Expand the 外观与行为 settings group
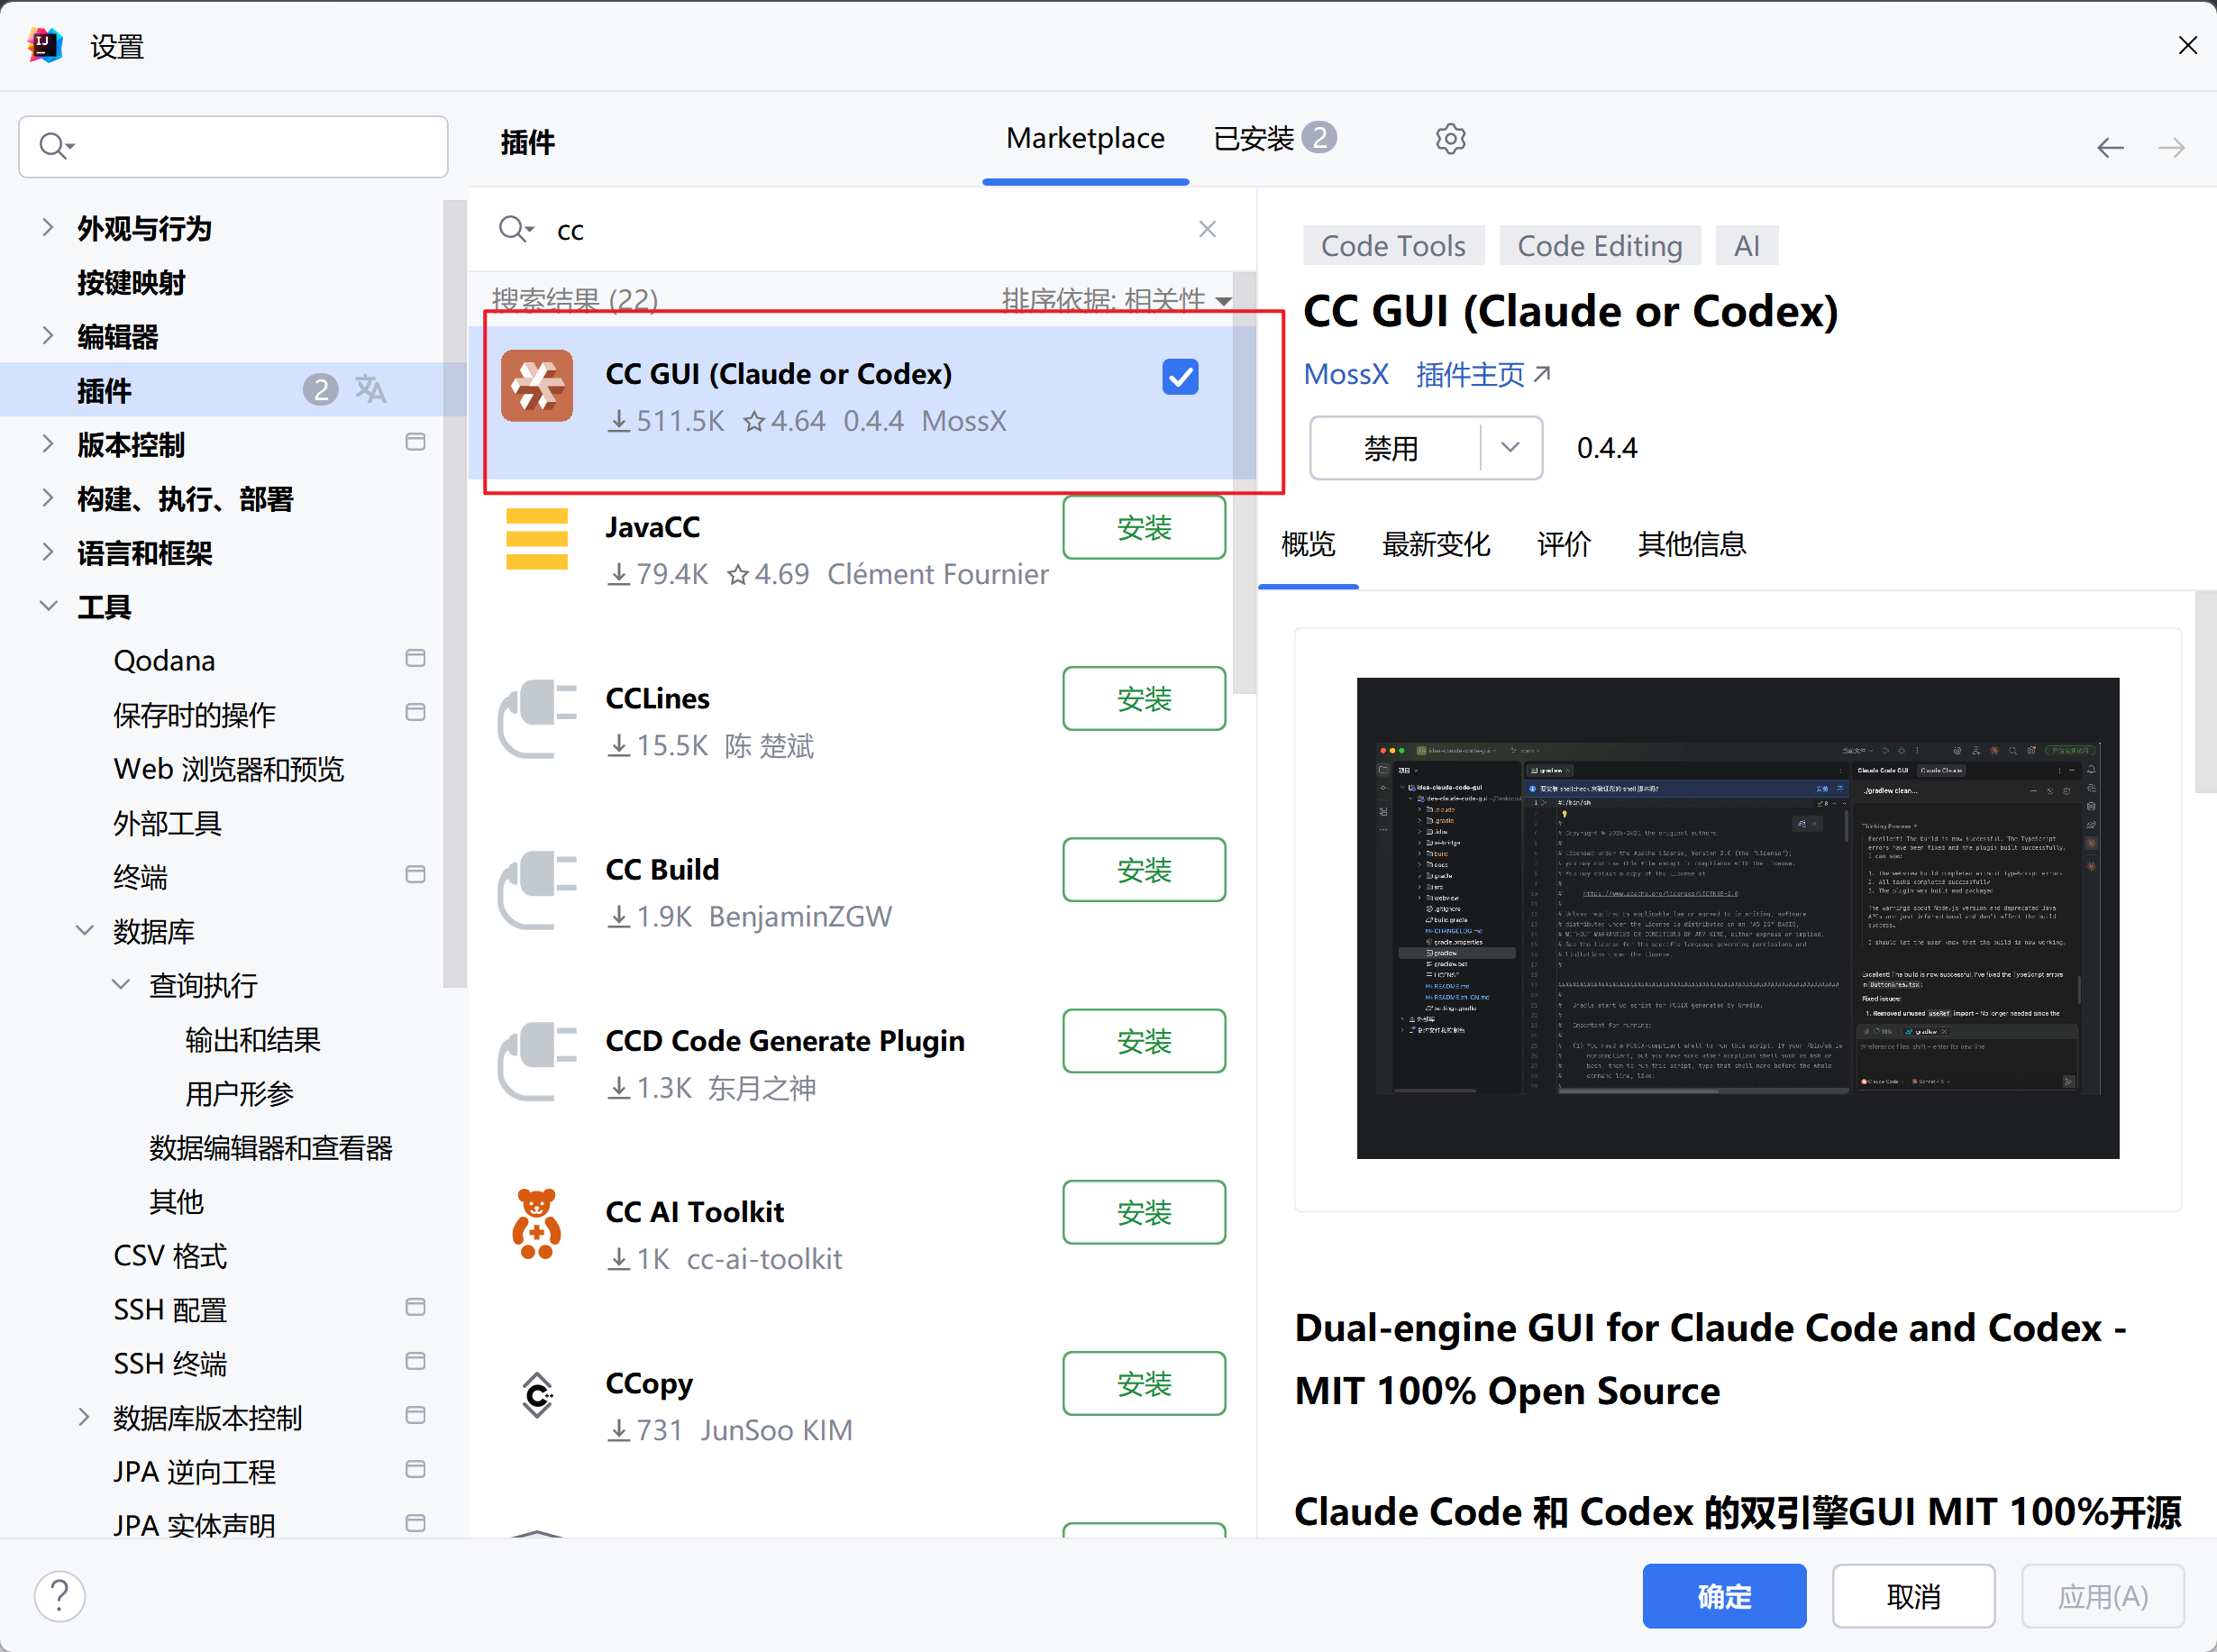2217x1652 pixels. (47, 227)
